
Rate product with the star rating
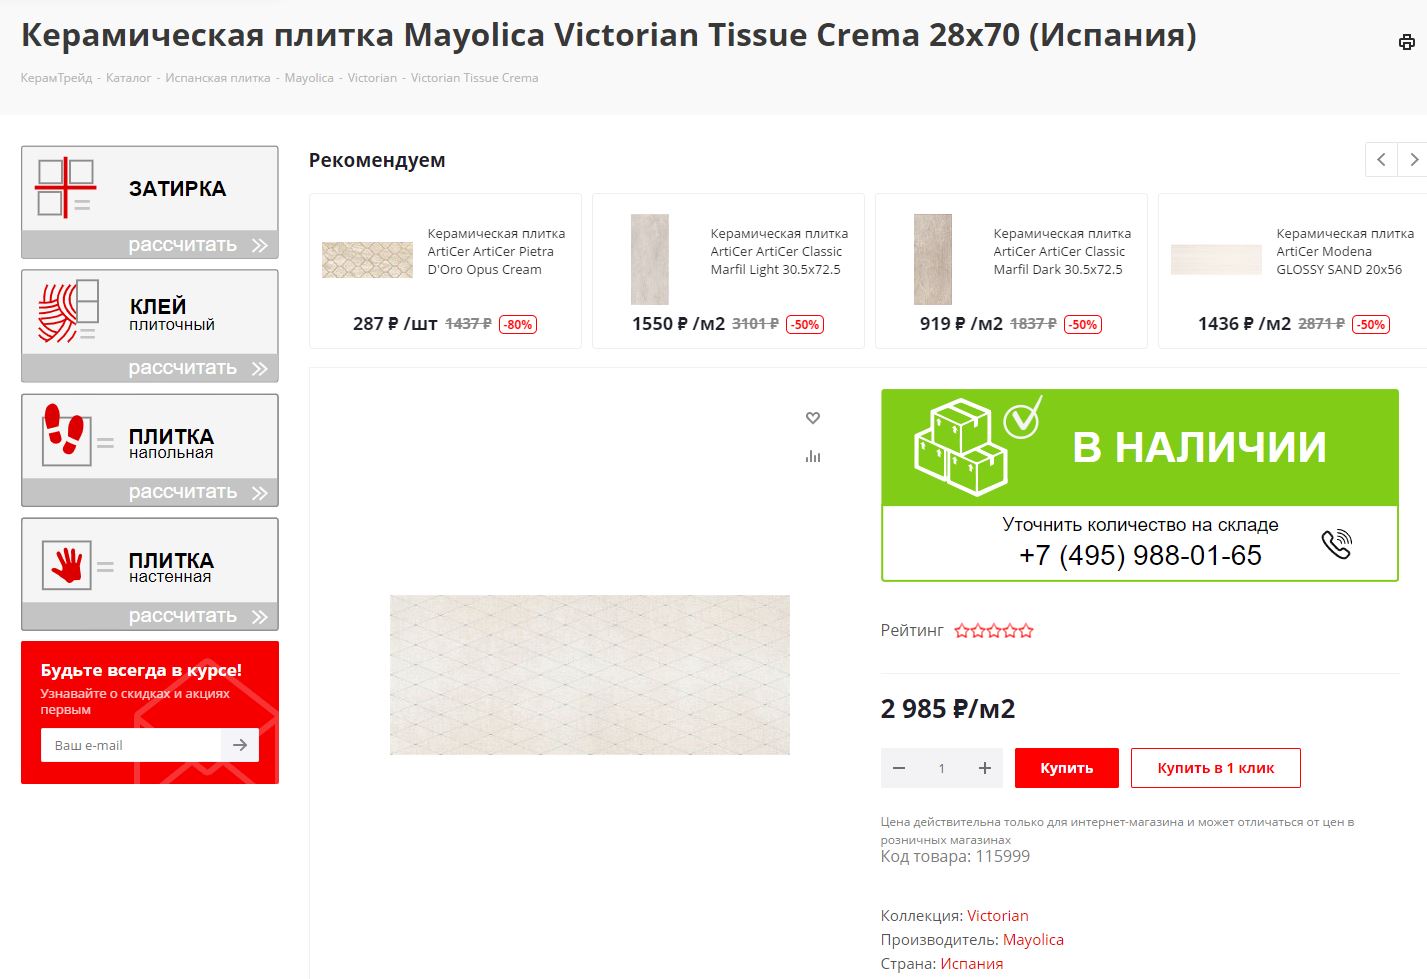[x=994, y=631]
